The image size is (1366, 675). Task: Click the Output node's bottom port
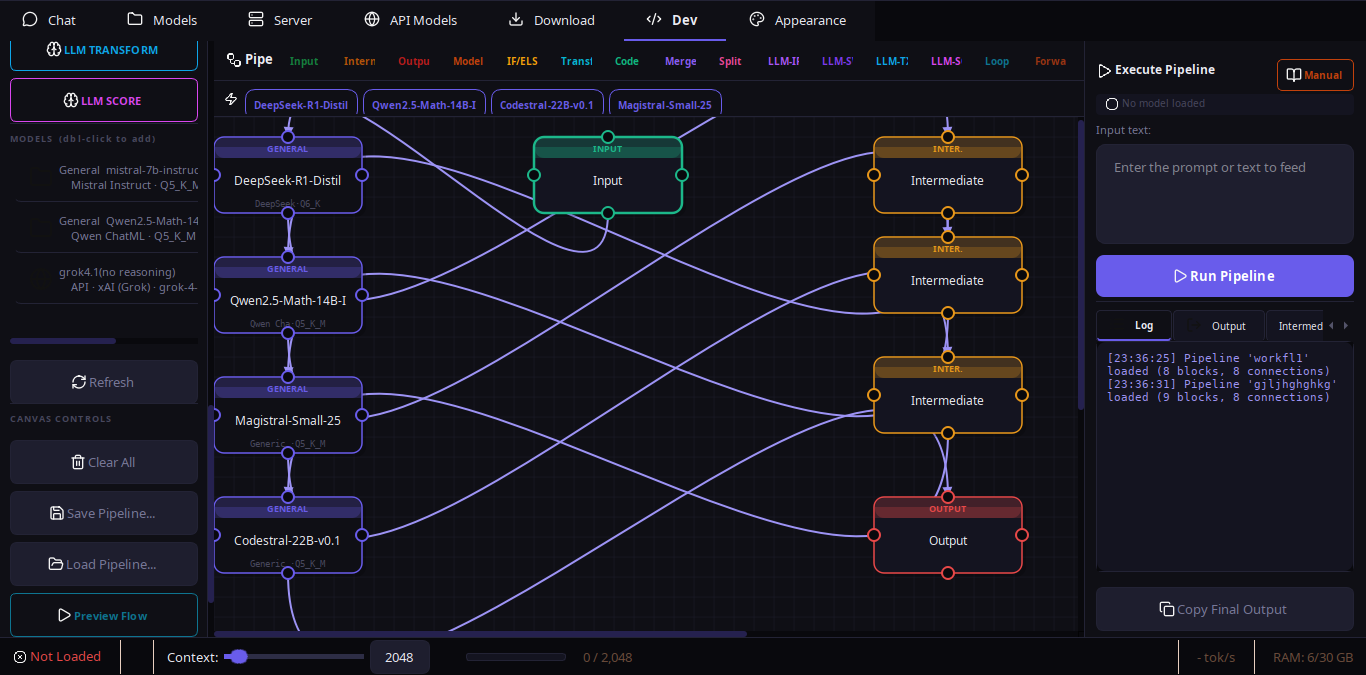[x=948, y=573]
